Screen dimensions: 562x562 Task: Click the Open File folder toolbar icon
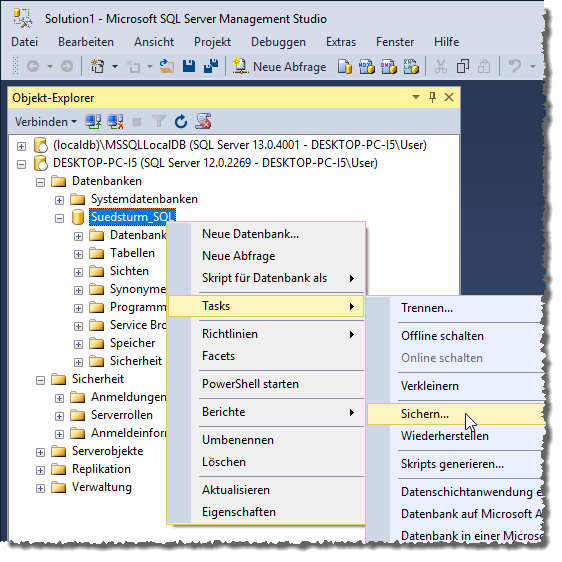(x=167, y=66)
